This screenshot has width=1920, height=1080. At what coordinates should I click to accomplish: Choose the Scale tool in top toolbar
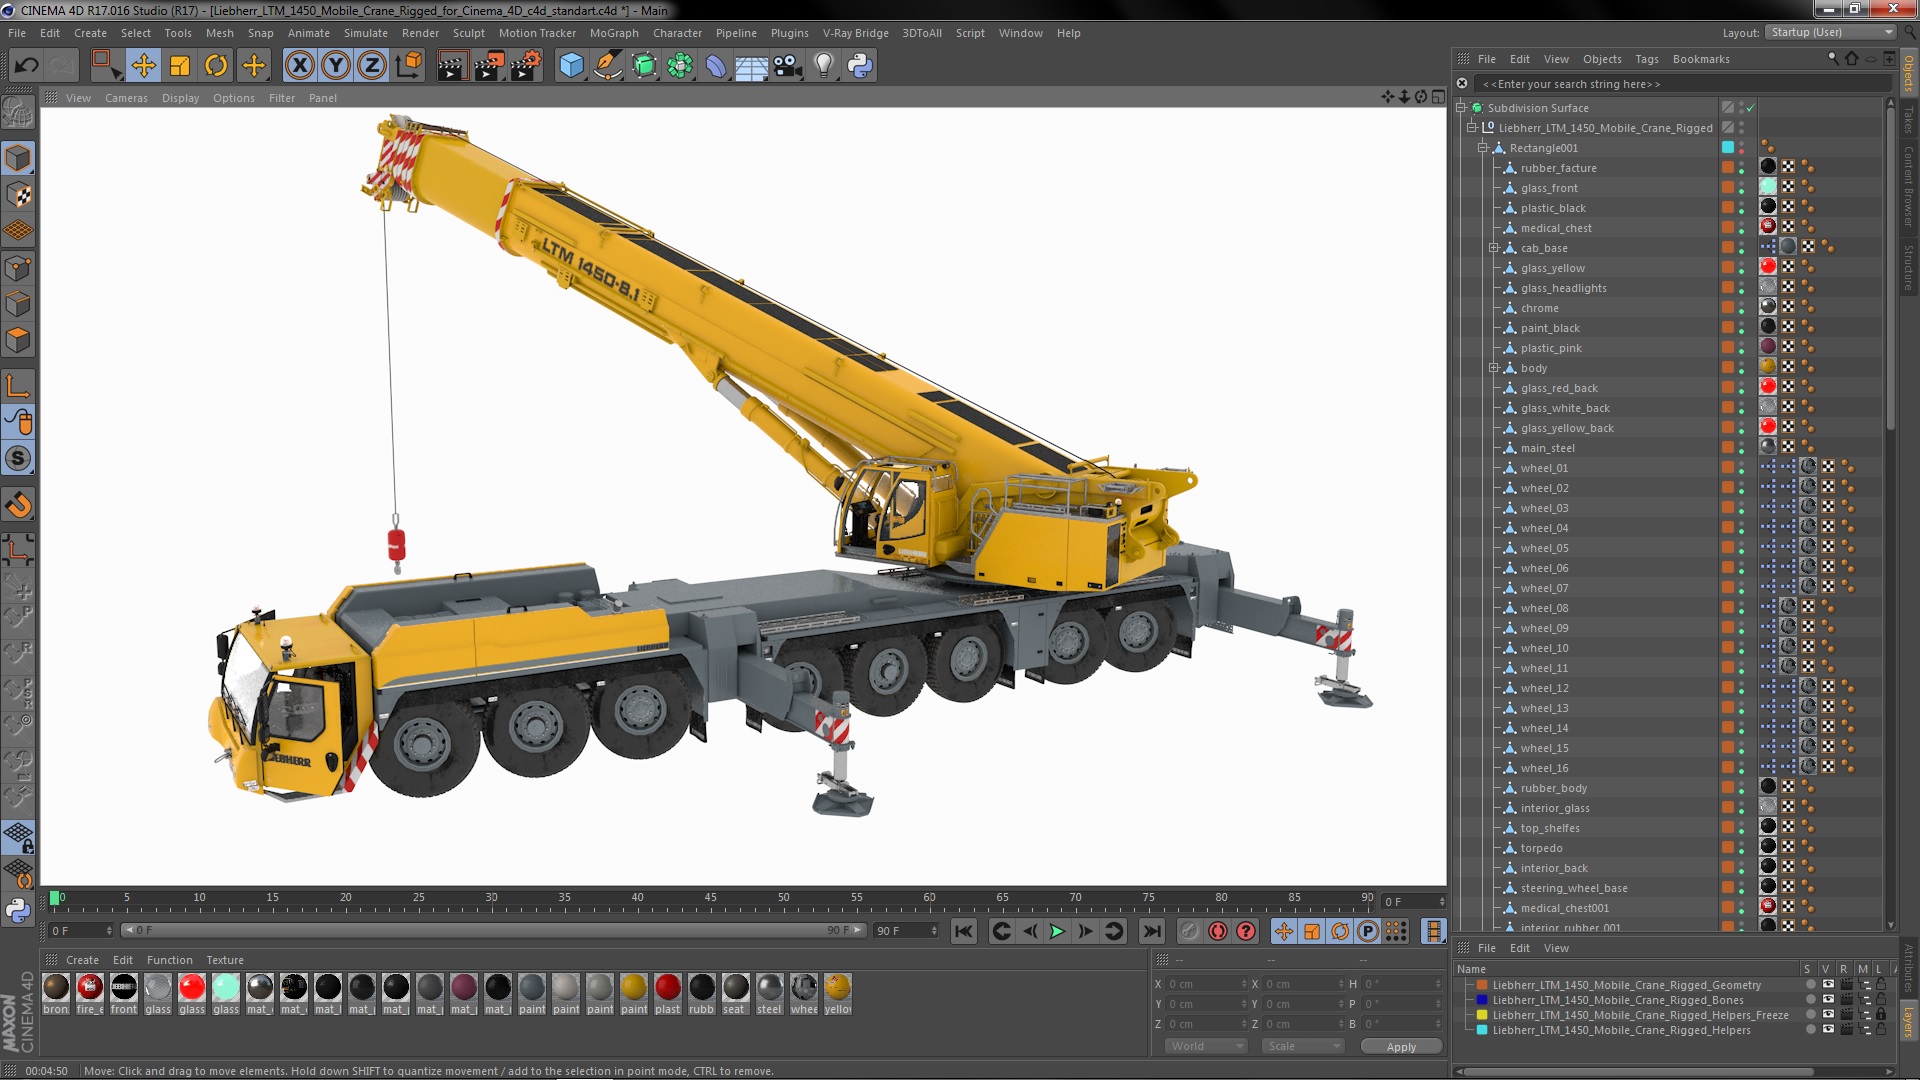click(x=180, y=66)
